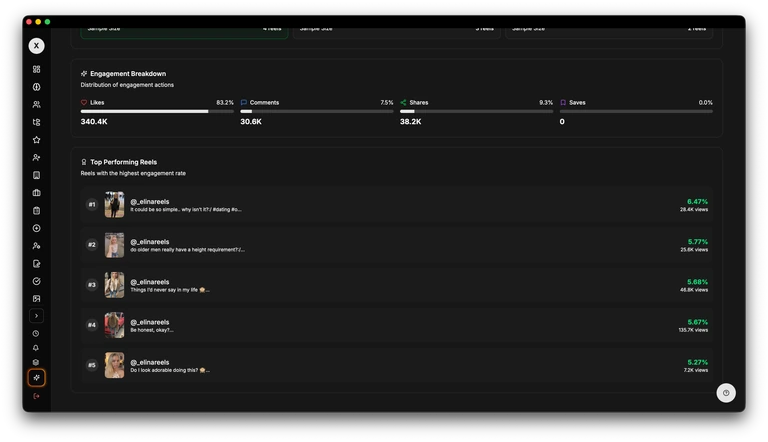Open the star favorites sidebar icon

click(x=36, y=140)
